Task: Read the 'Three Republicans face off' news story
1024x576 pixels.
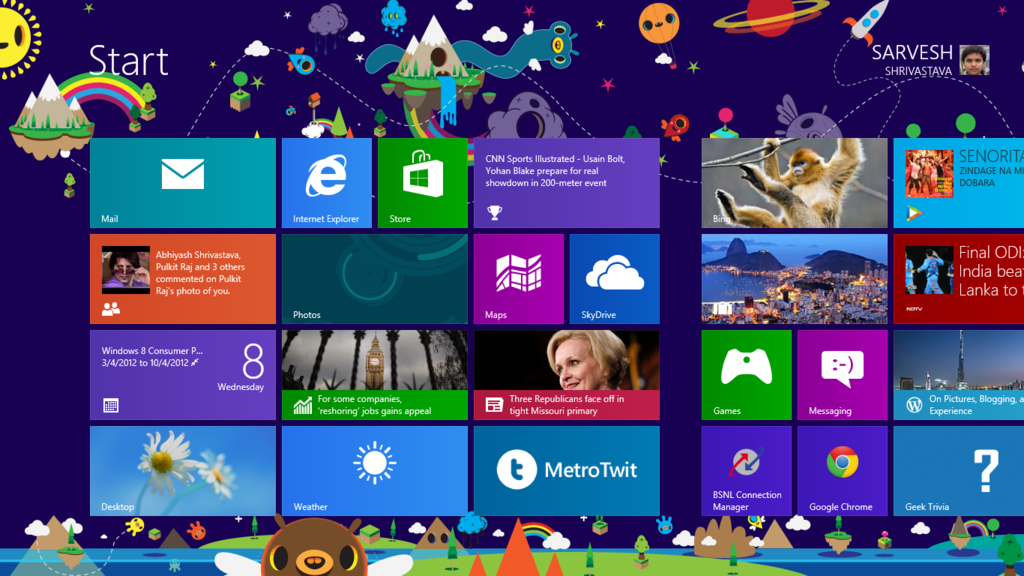Action: (566, 374)
